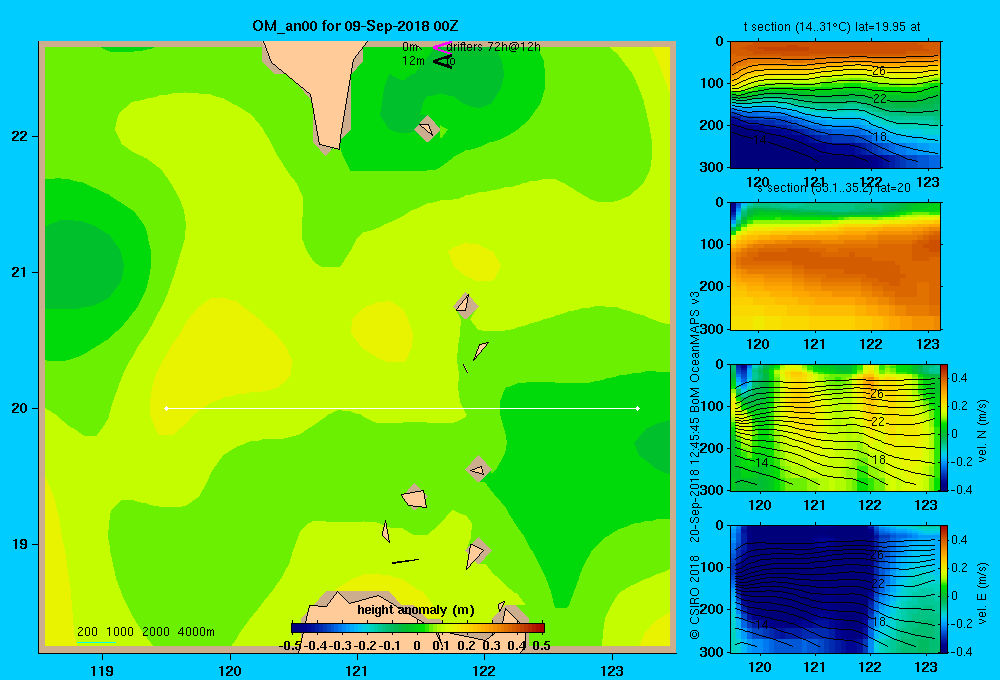
Task: Click the '0.5' maximum on height anomaly scale
Action: [541, 646]
